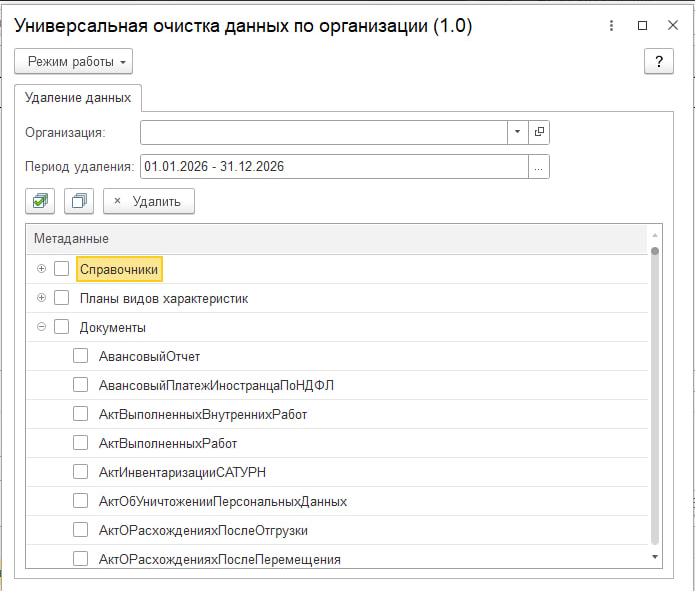Open the window's more options menu
695x591 pixels.
click(611, 27)
